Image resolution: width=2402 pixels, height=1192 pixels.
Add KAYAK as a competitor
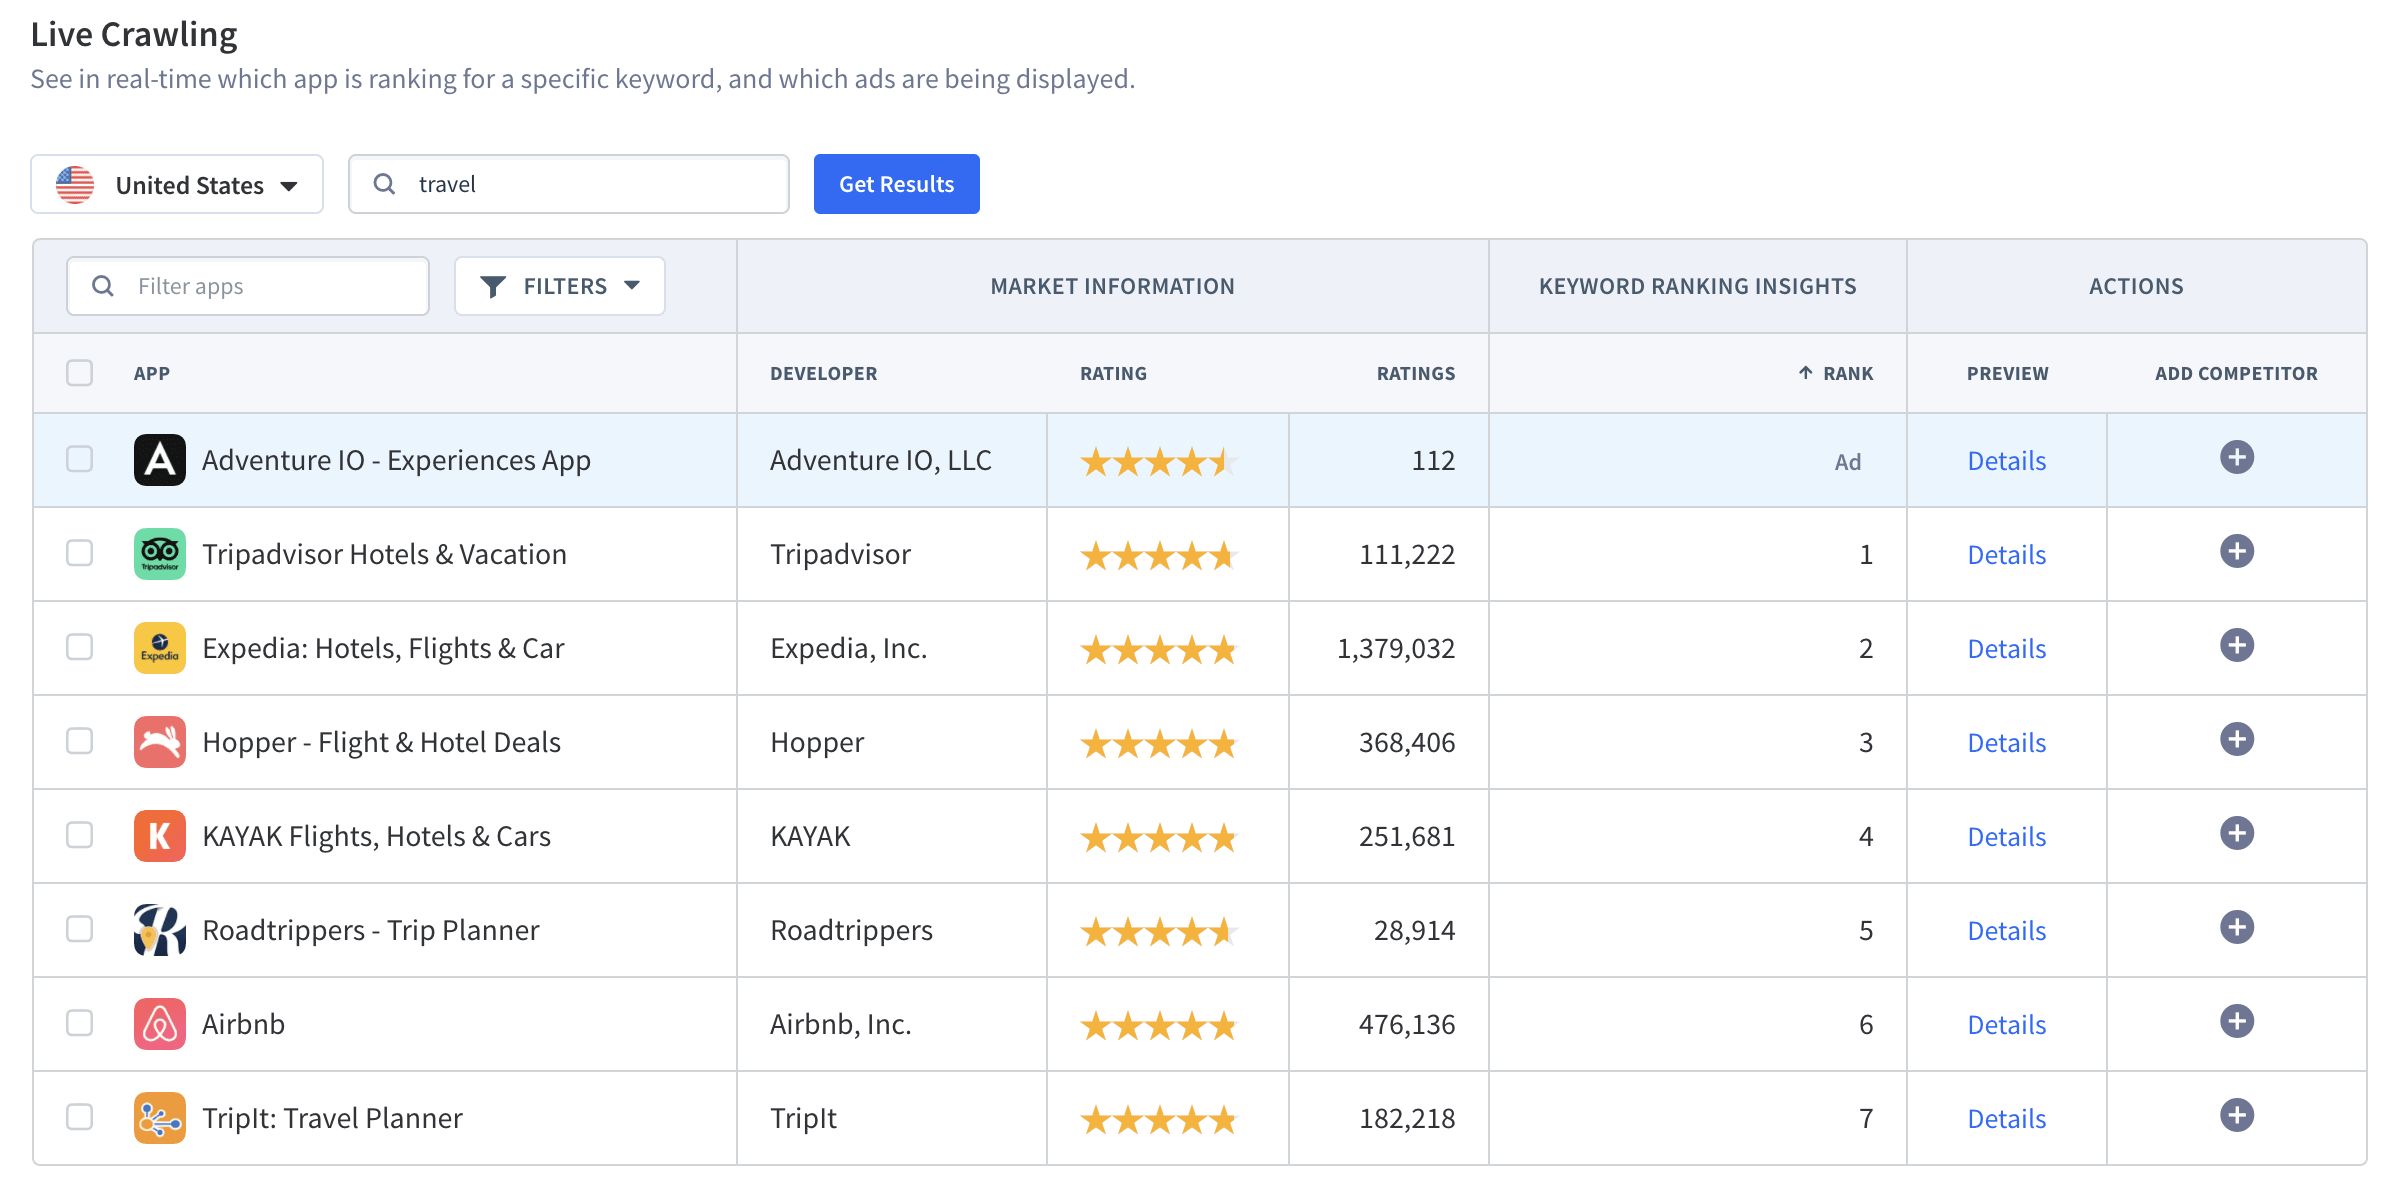click(x=2236, y=834)
